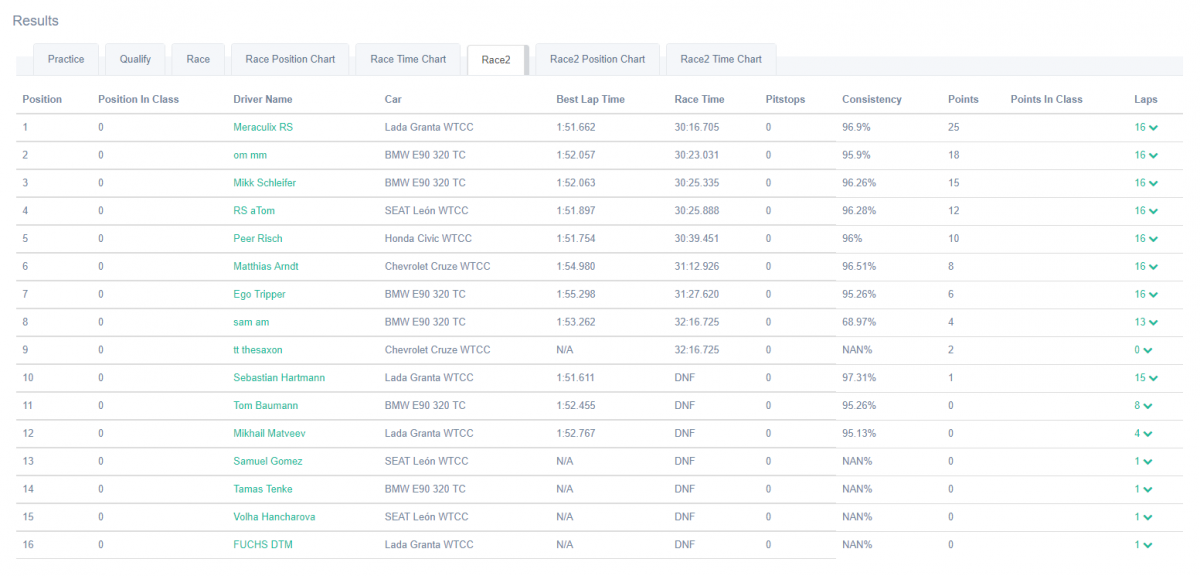Screen dimensions: 1200x576
Task: Click the driver name RS aTom
Action: (253, 211)
